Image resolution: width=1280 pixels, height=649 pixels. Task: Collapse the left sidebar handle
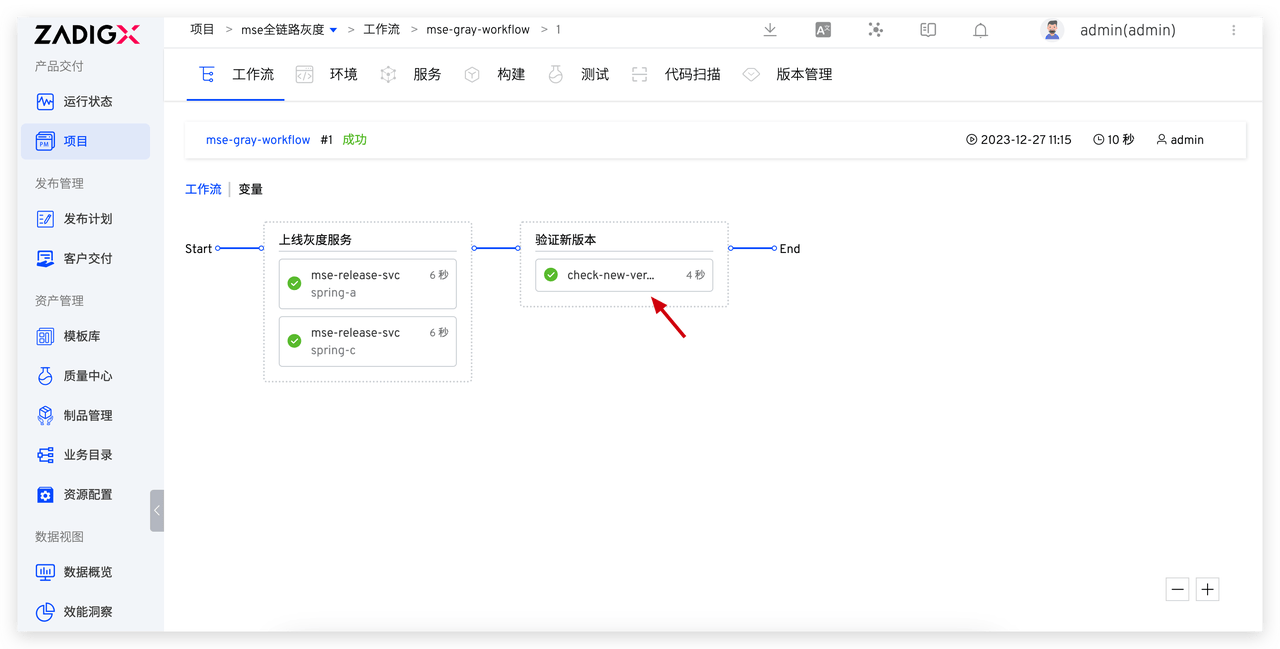coord(157,510)
